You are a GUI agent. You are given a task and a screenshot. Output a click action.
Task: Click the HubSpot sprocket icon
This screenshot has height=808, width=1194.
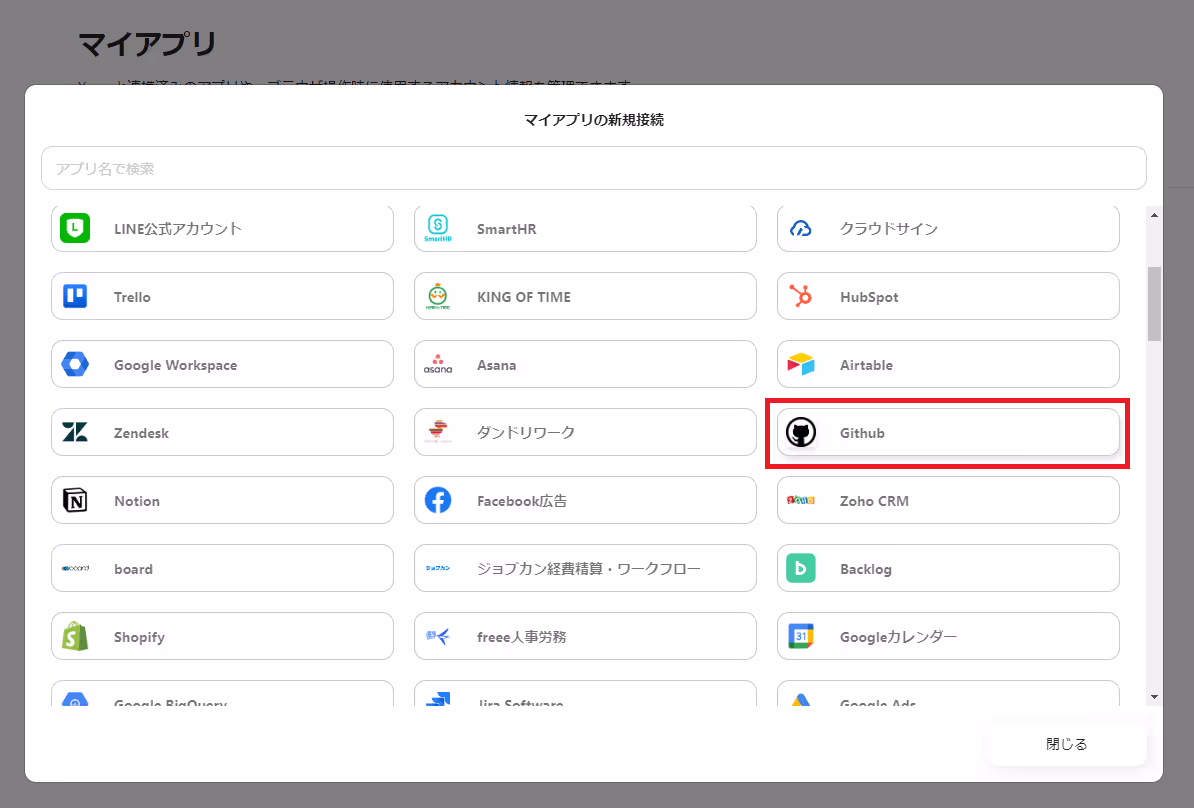[x=800, y=296]
